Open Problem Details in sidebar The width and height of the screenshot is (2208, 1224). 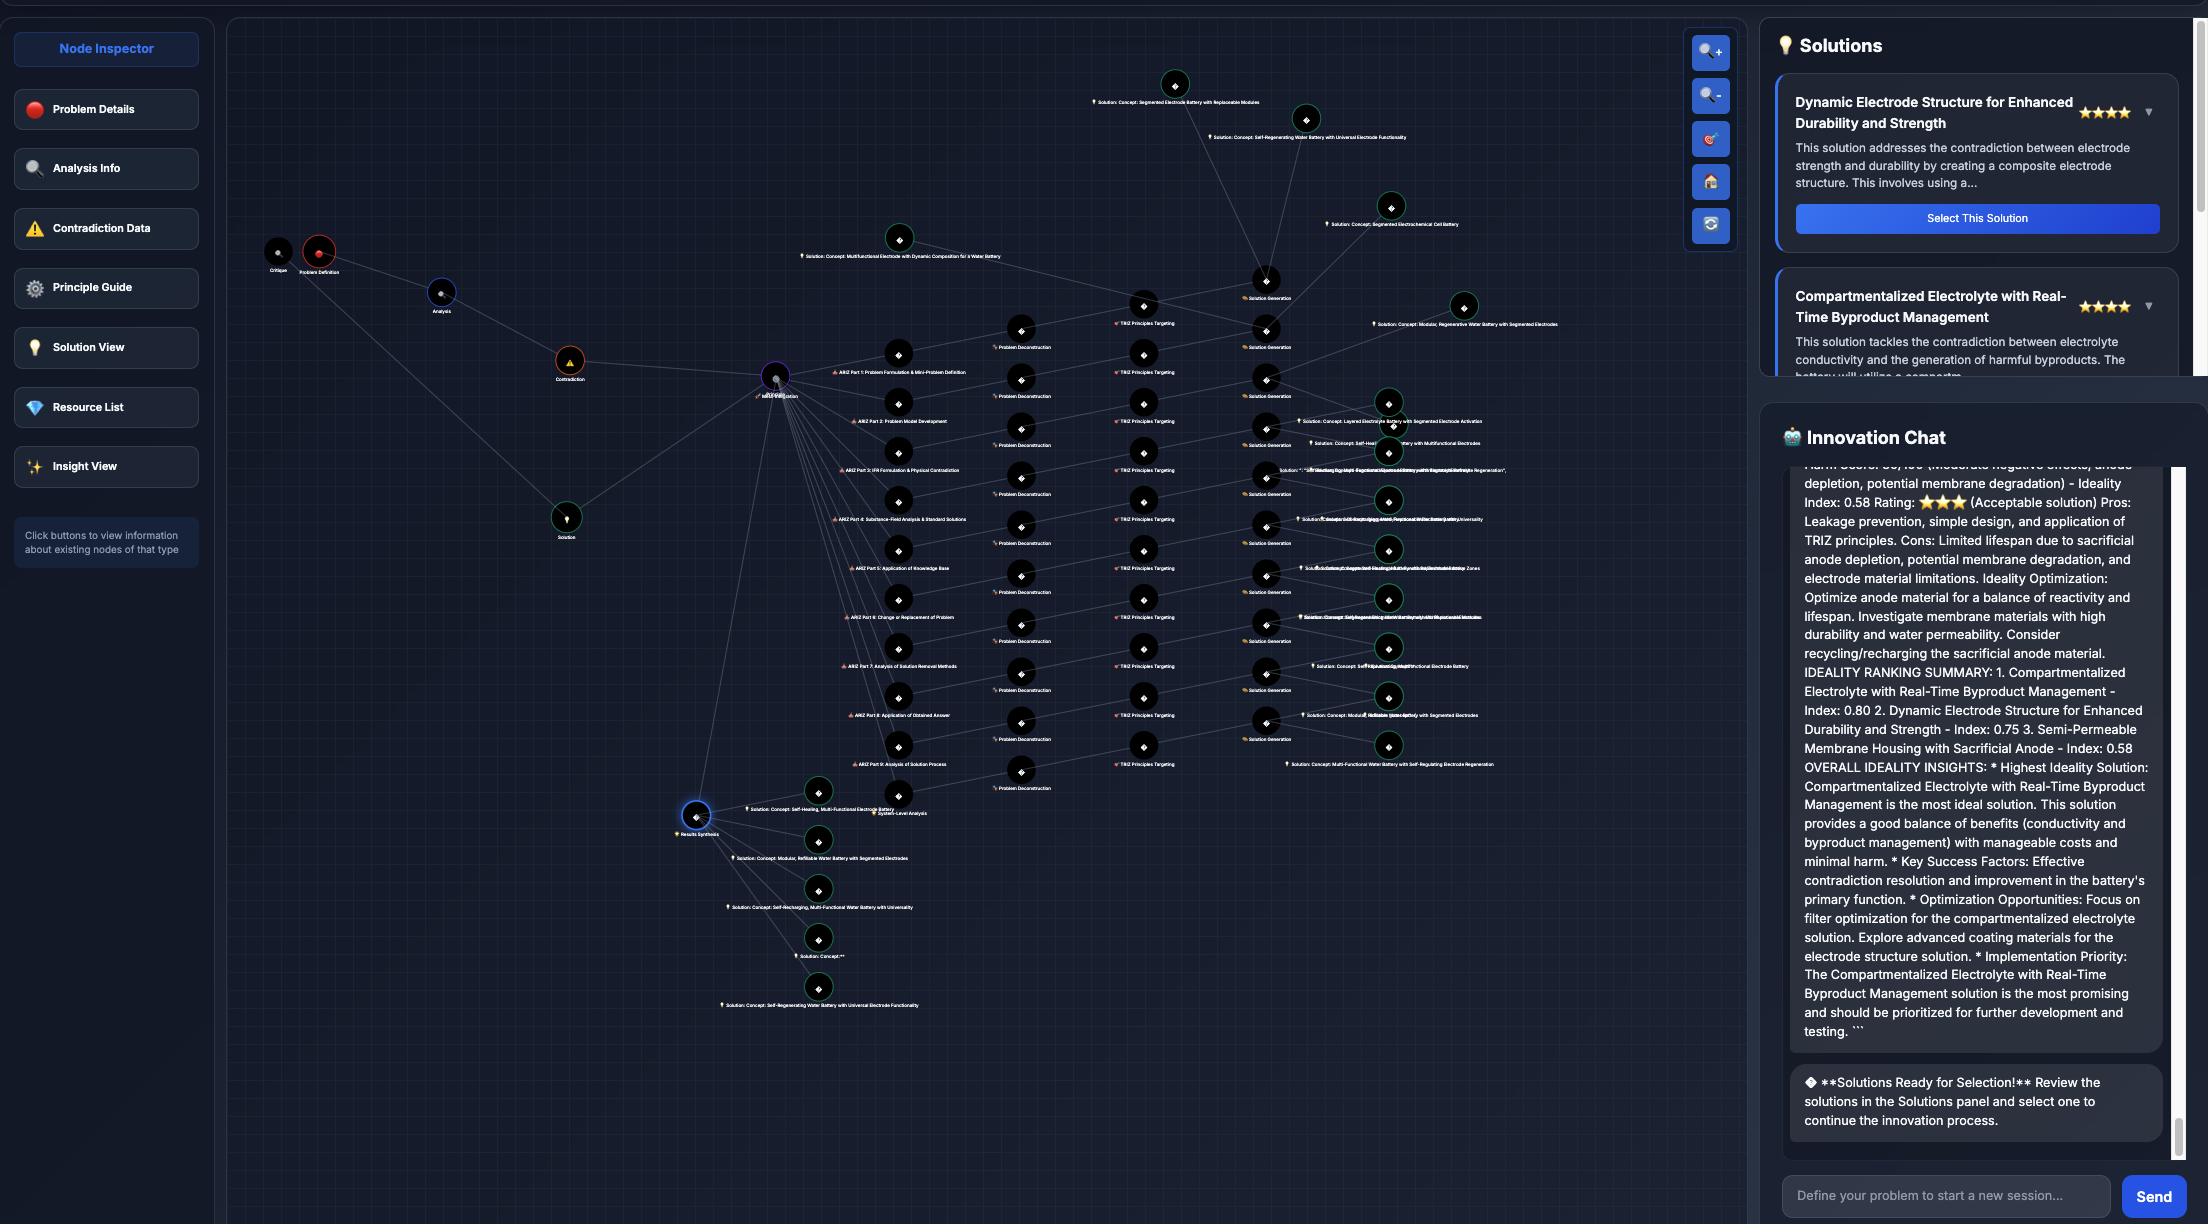[x=106, y=109]
